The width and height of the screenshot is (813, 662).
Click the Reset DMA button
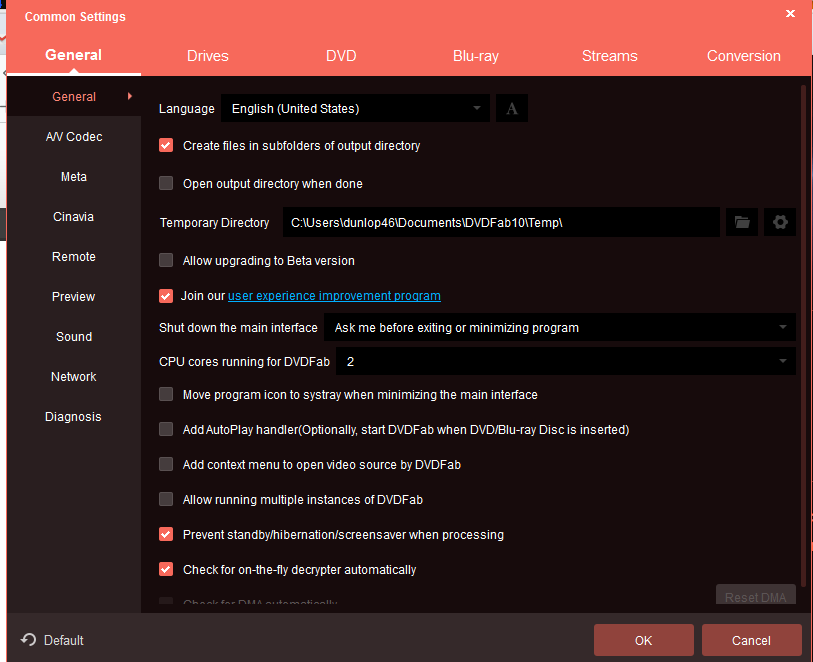755,595
